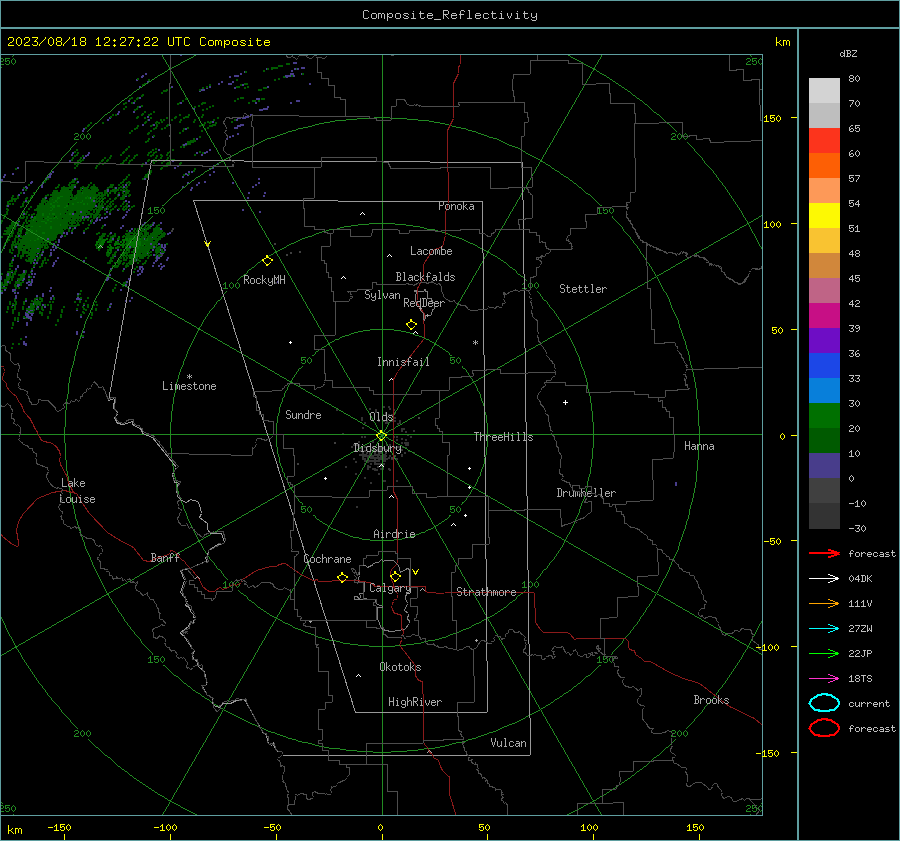Select the 51 dBZ yellow color swatch

[824, 216]
